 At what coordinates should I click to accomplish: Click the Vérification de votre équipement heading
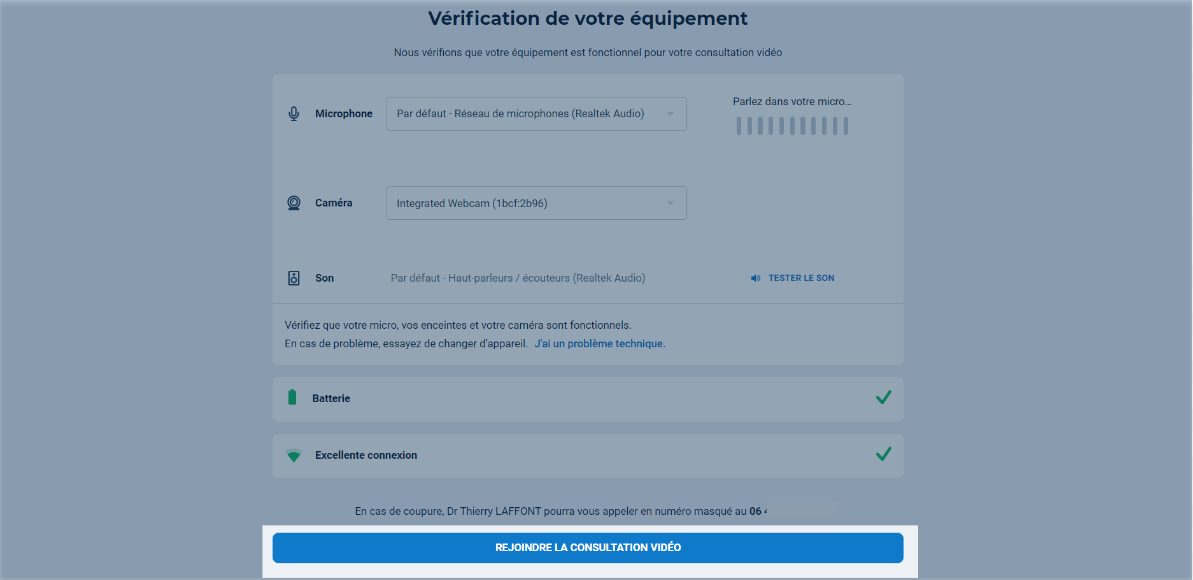click(x=588, y=19)
